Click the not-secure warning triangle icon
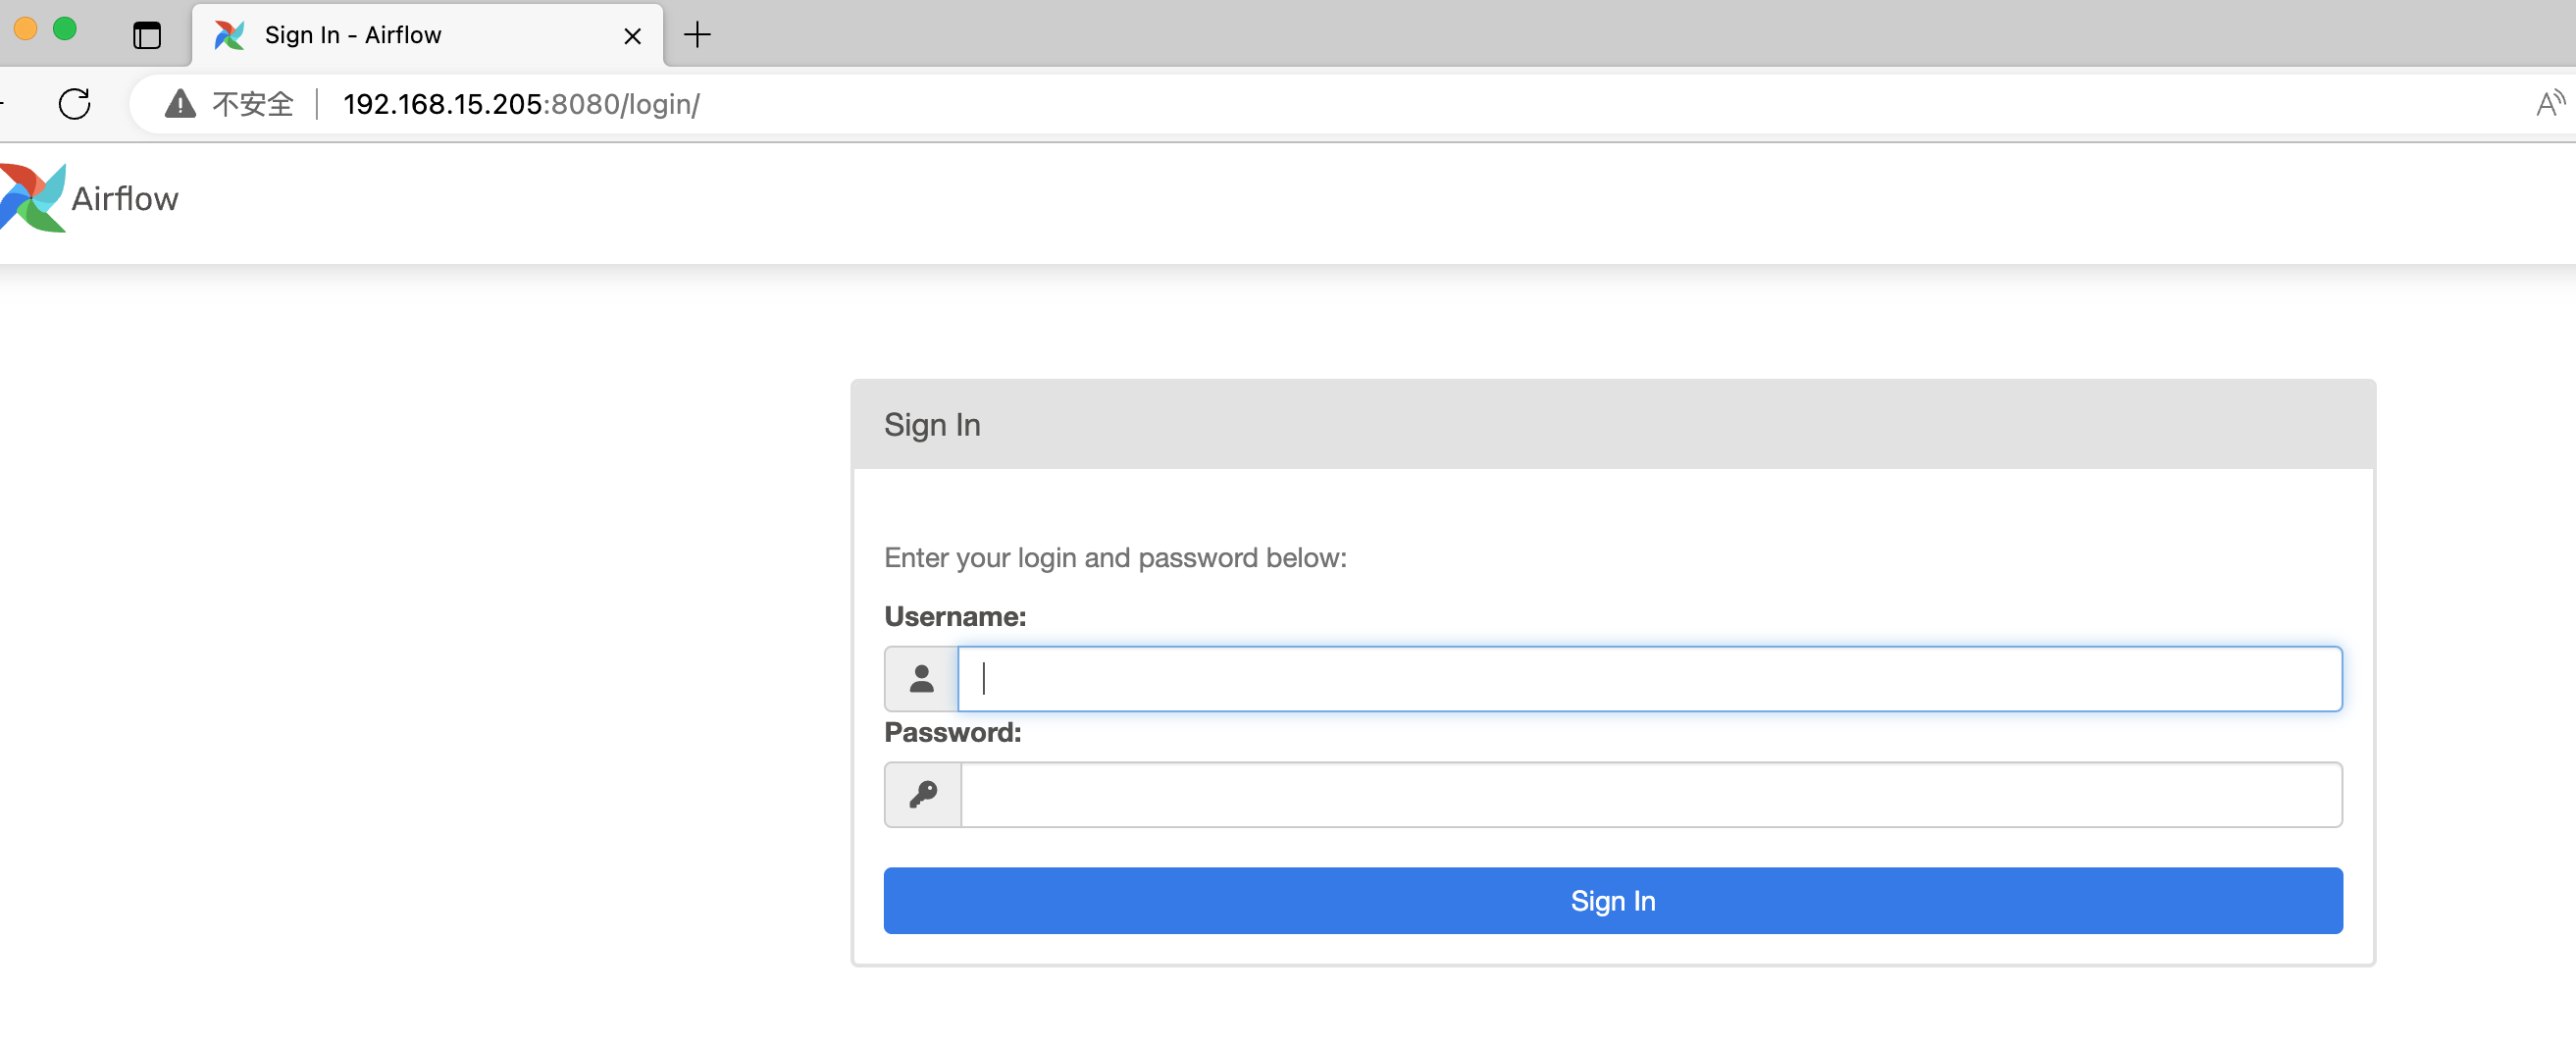2576x1044 pixels. coord(180,104)
